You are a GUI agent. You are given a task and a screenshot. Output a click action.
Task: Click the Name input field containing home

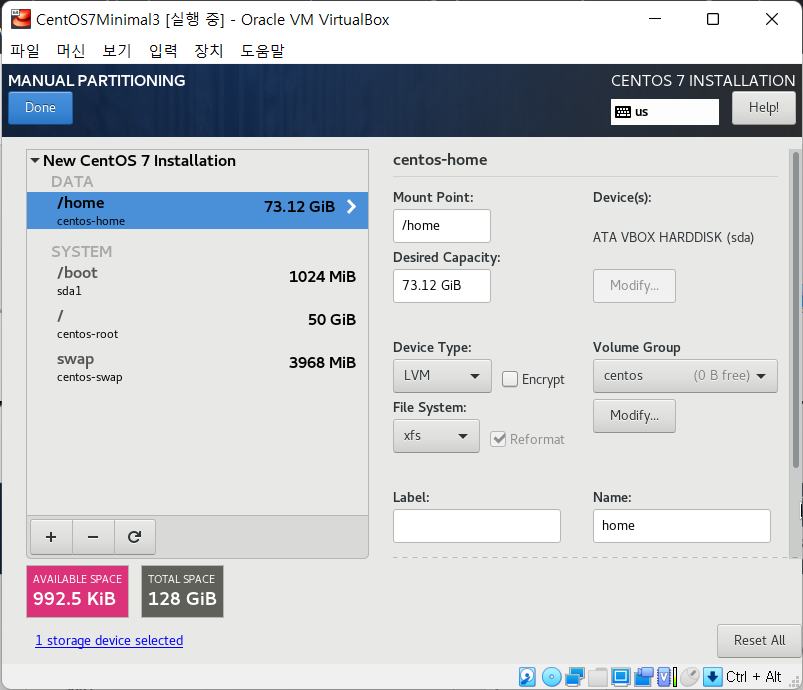[x=682, y=526]
